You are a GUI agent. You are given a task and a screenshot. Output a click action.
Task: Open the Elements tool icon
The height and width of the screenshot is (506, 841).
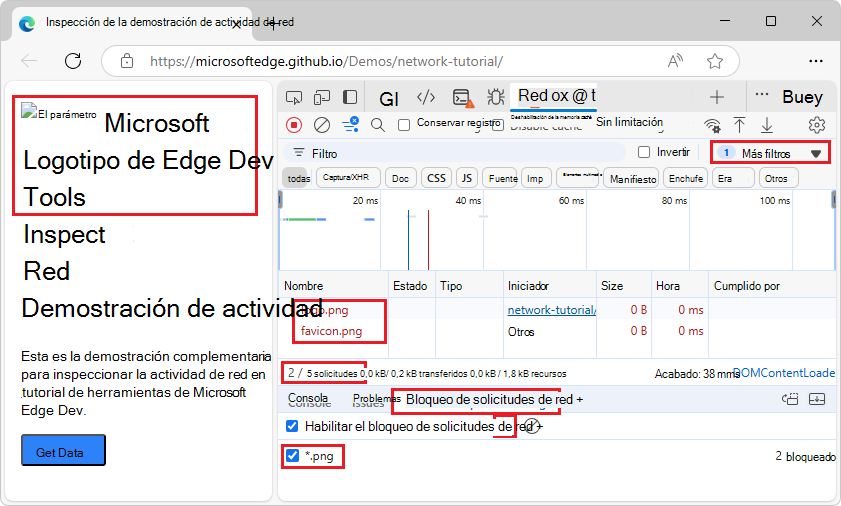[x=426, y=97]
